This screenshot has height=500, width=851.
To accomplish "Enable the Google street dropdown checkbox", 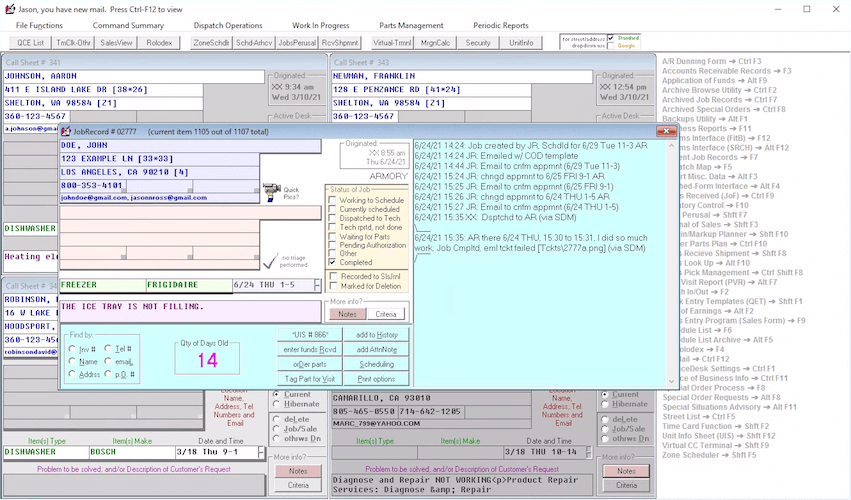I will [x=611, y=46].
